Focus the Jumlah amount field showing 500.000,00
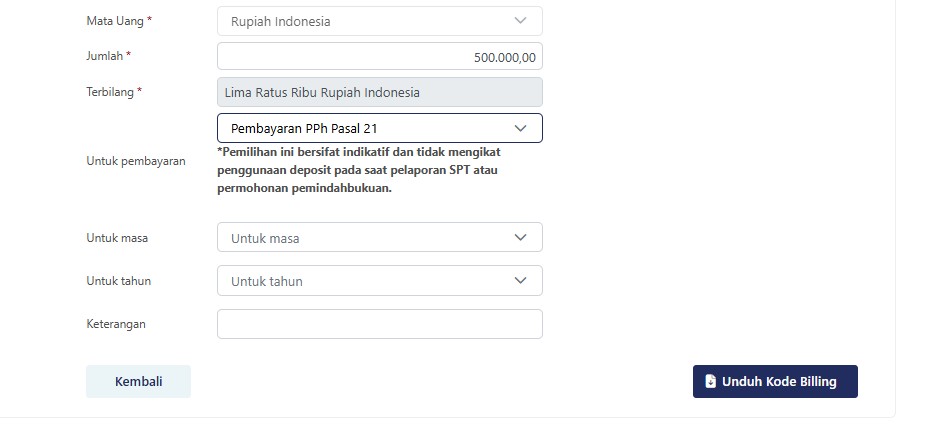This screenshot has height=424, width=947. pos(379,57)
